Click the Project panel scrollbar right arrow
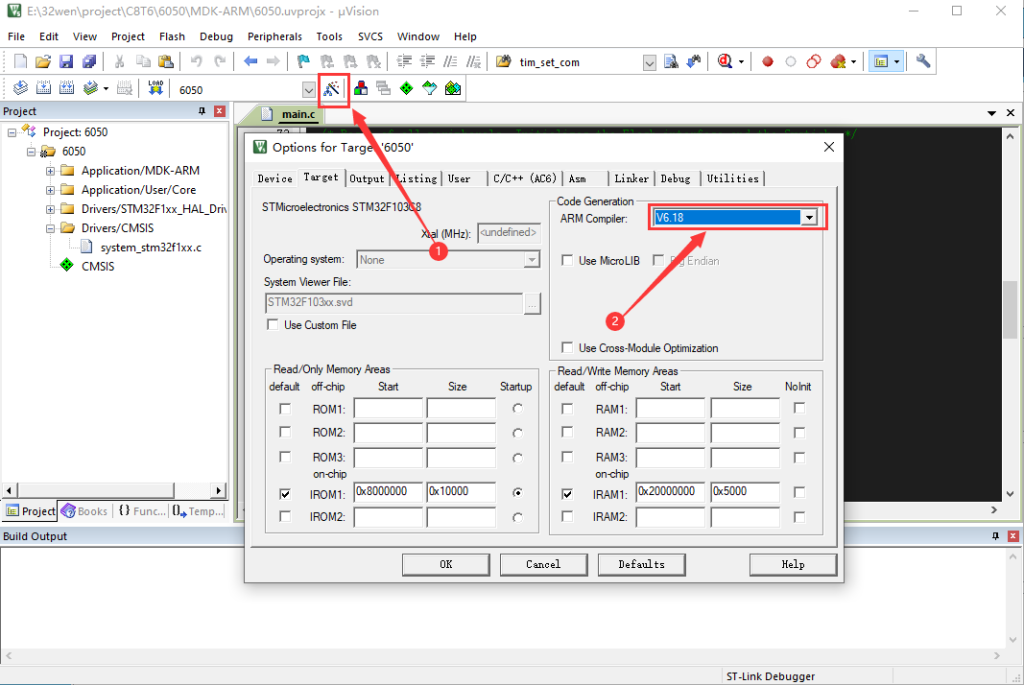Image resolution: width=1024 pixels, height=685 pixels. point(219,490)
